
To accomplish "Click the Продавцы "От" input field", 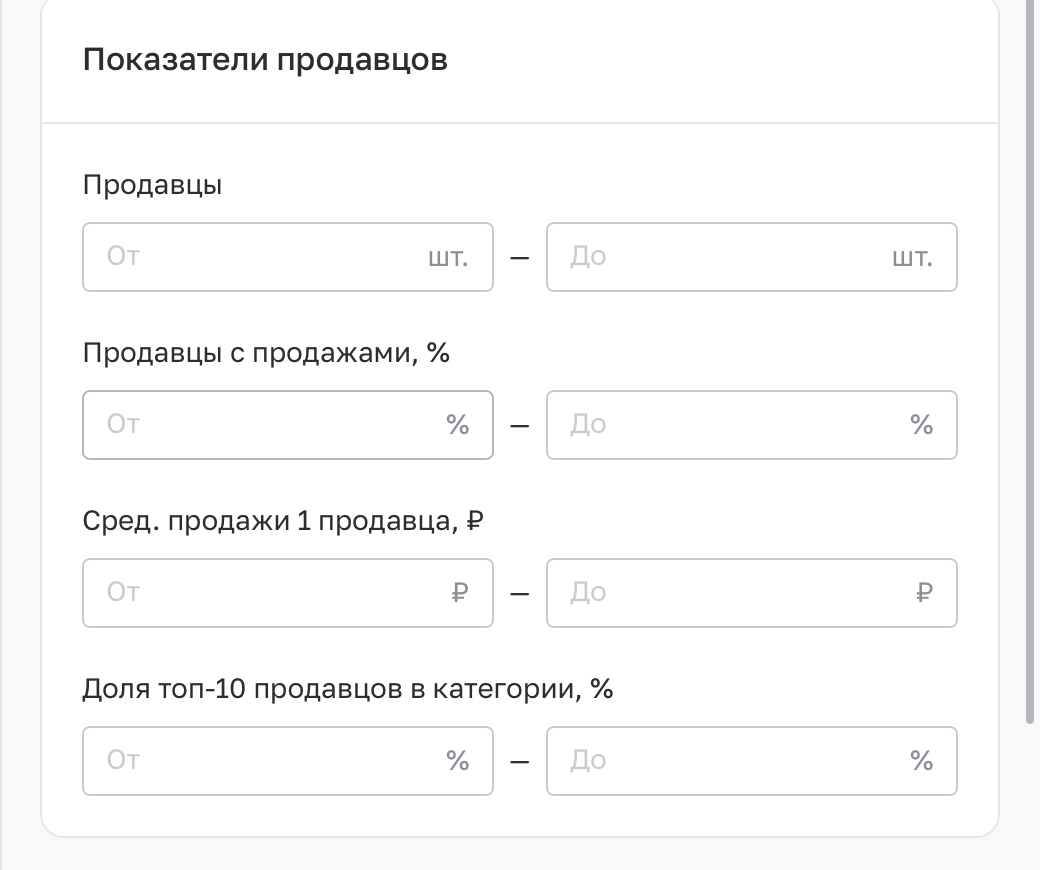I will [288, 257].
